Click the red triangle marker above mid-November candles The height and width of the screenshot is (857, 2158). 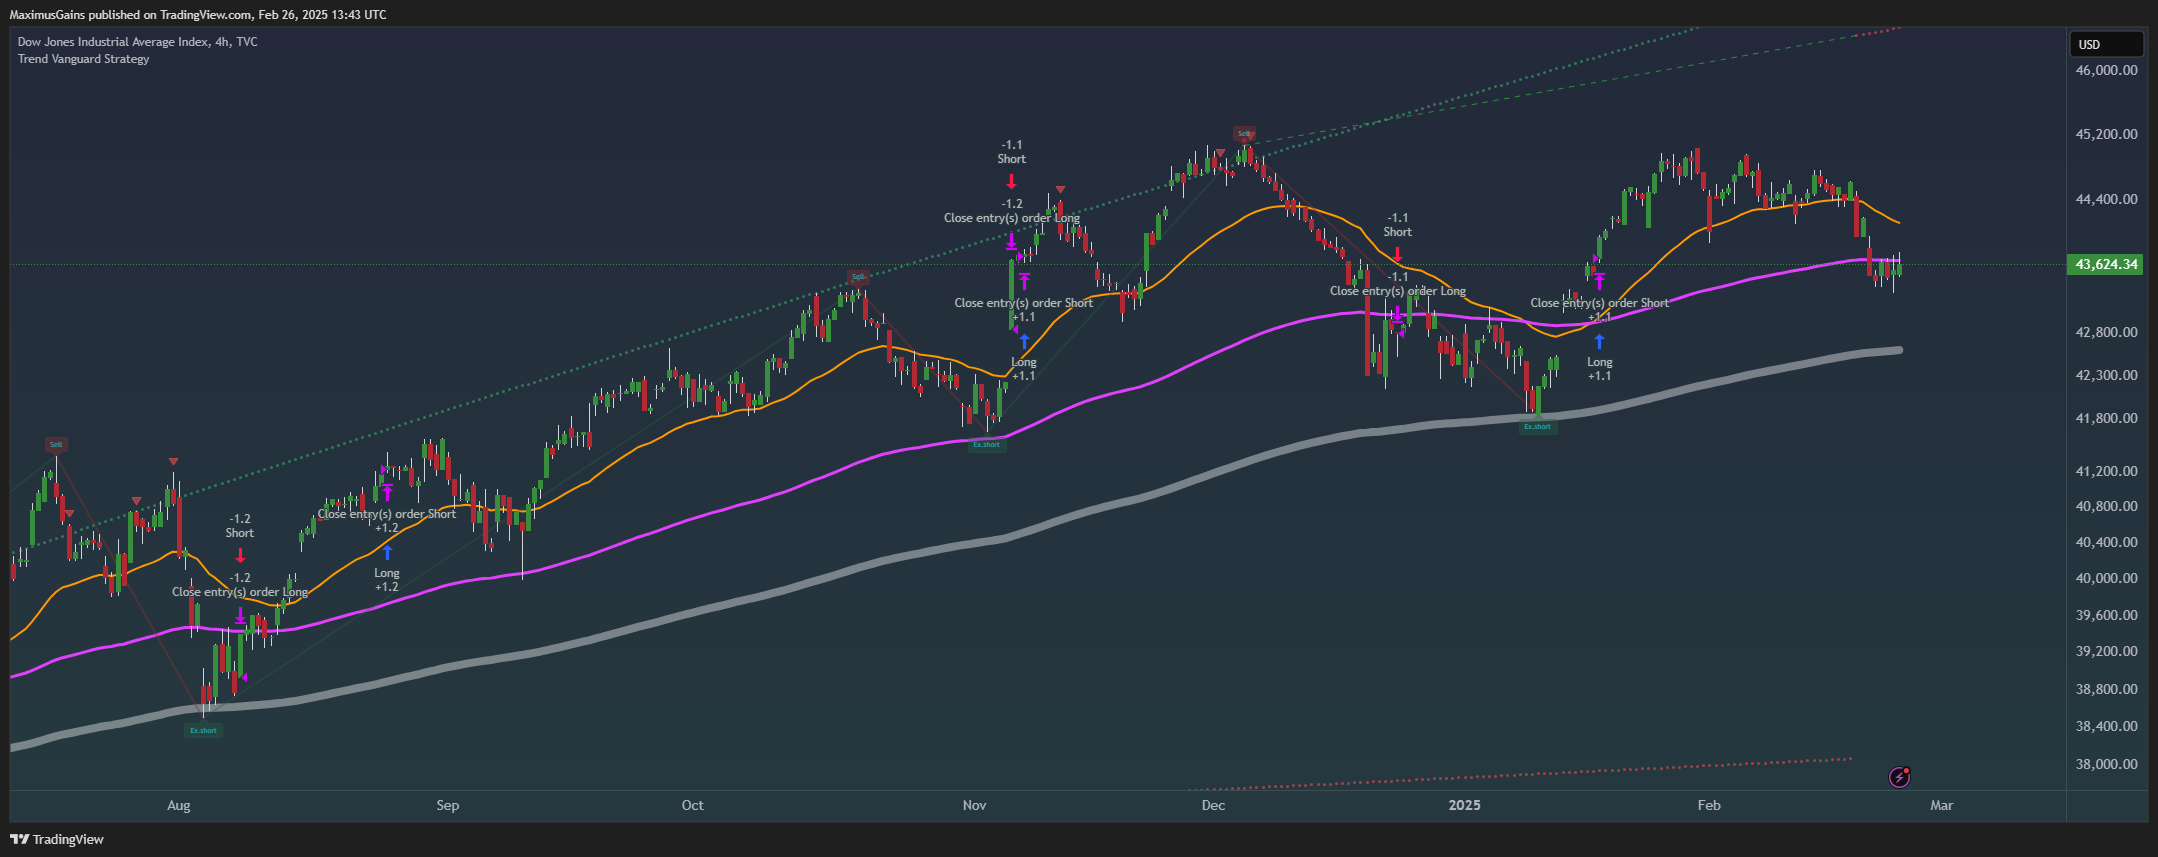tap(1060, 189)
